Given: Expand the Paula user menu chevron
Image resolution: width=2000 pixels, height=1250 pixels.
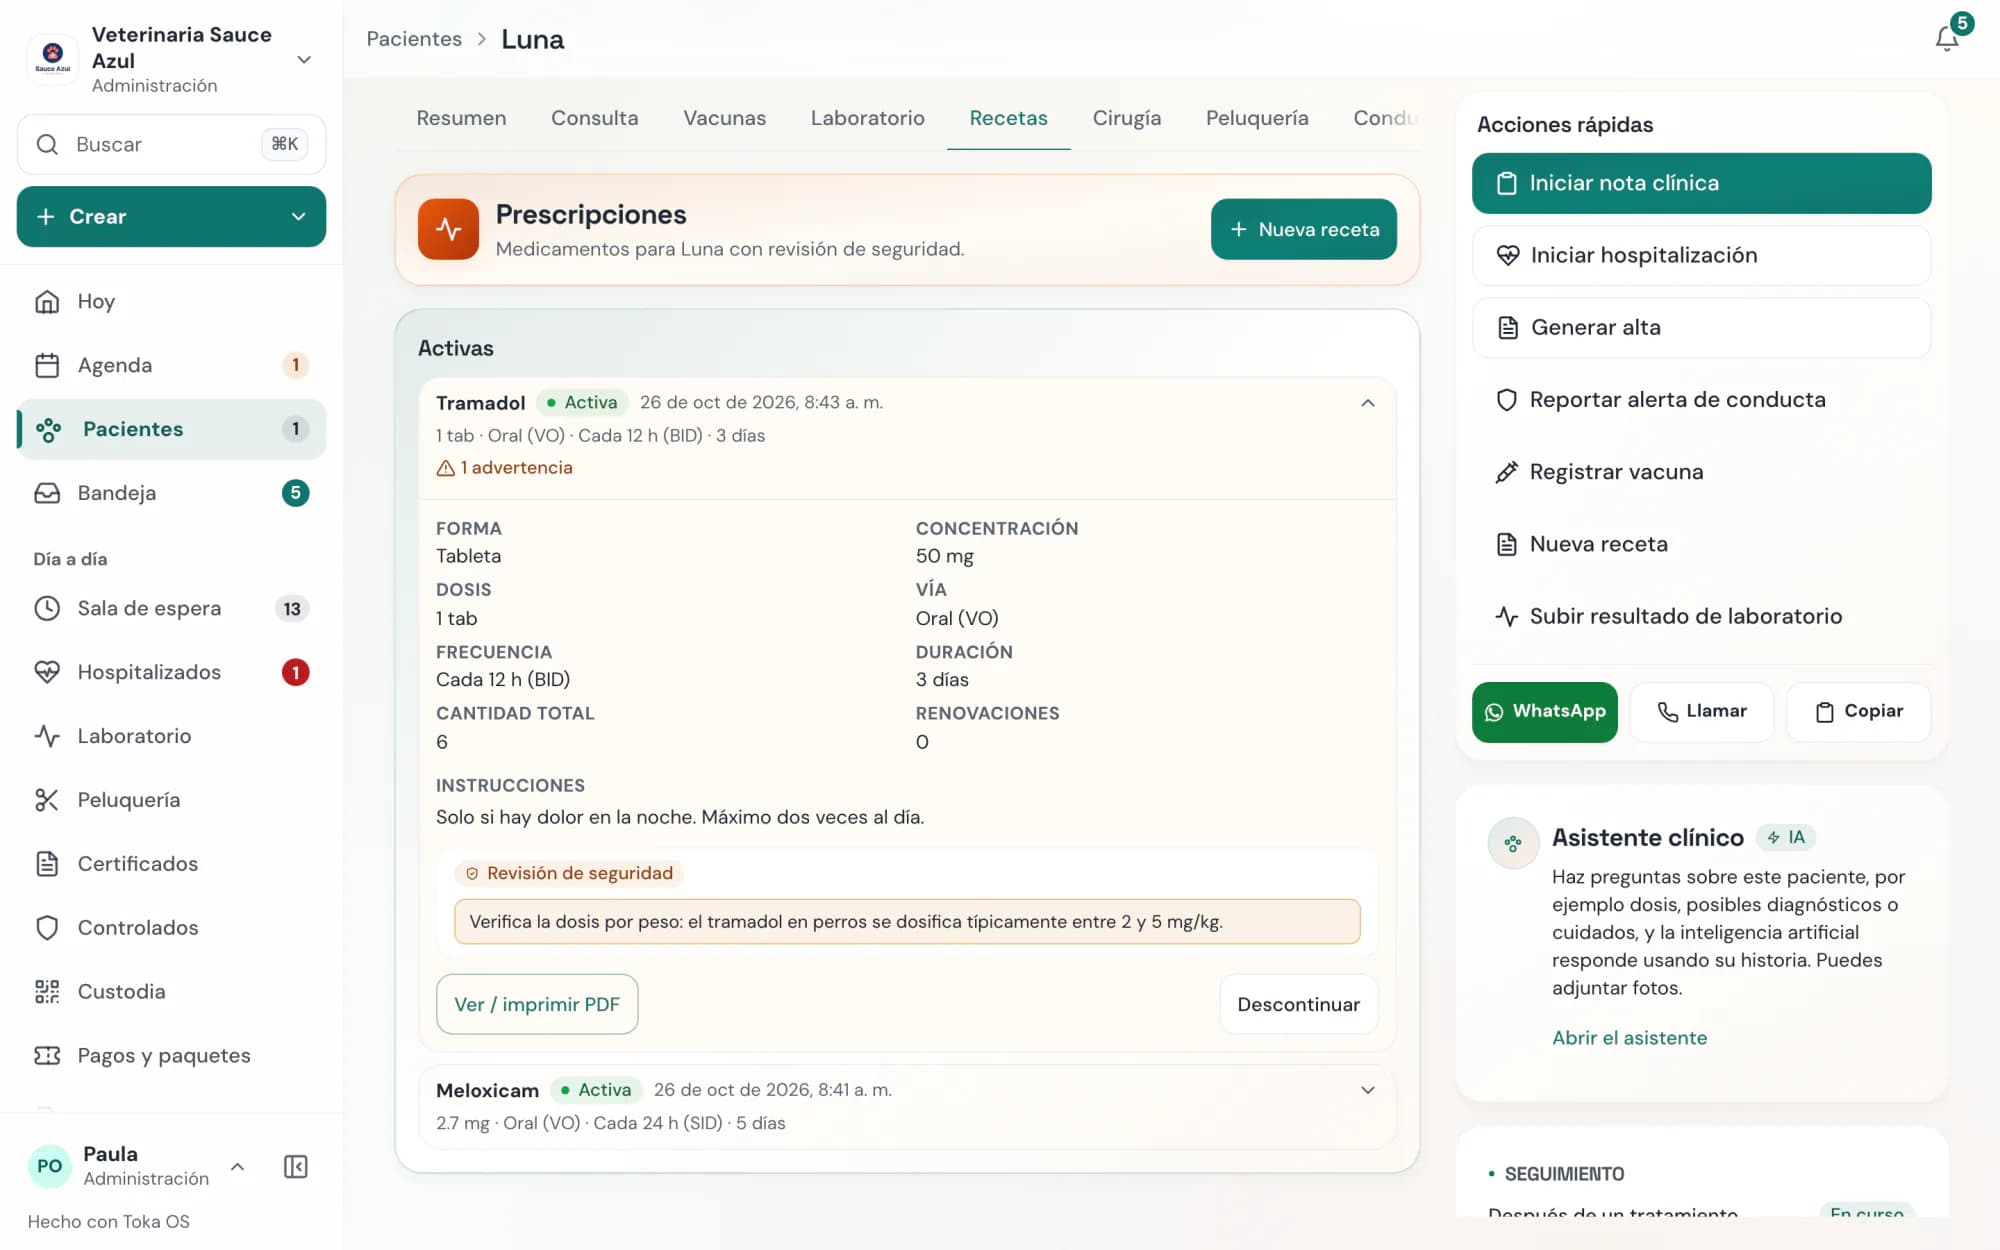Looking at the screenshot, I should (x=237, y=1166).
